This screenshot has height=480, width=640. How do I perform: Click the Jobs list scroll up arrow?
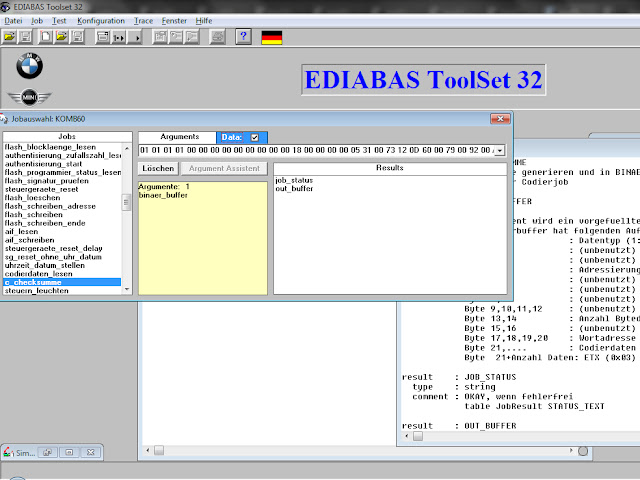pyautogui.click(x=127, y=148)
